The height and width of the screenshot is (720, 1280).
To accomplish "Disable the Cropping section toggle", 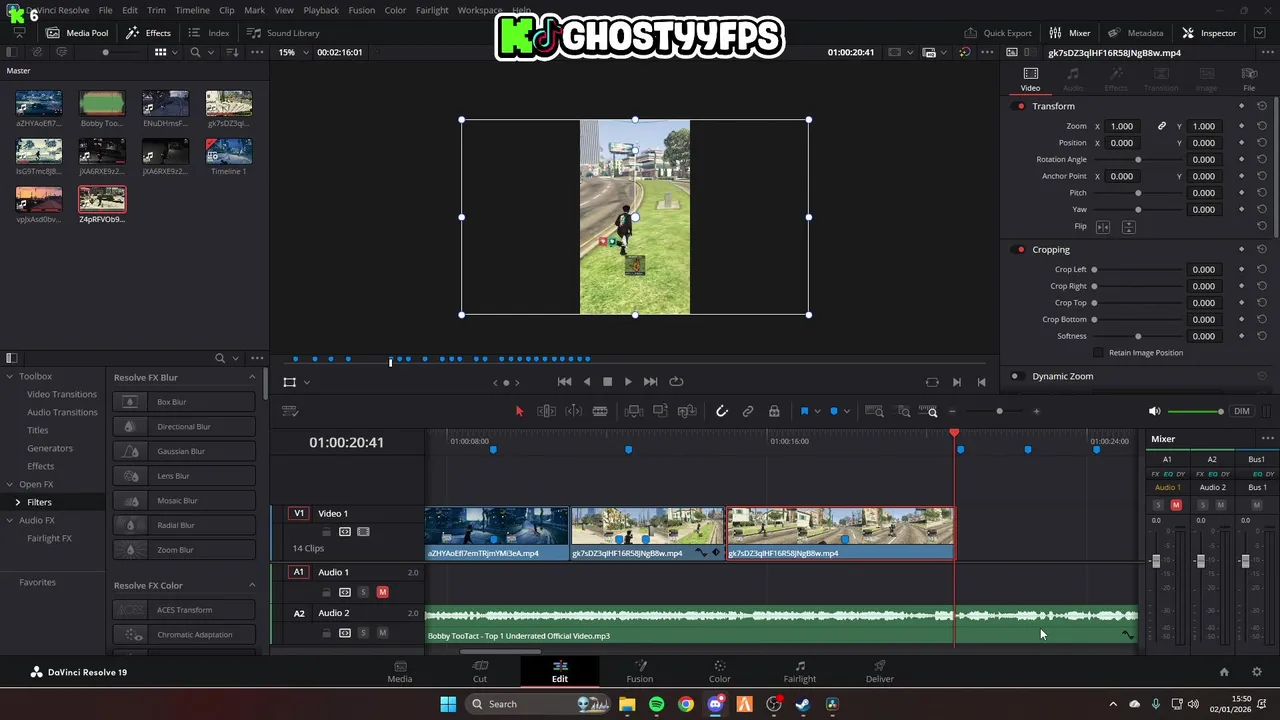I will [1020, 250].
